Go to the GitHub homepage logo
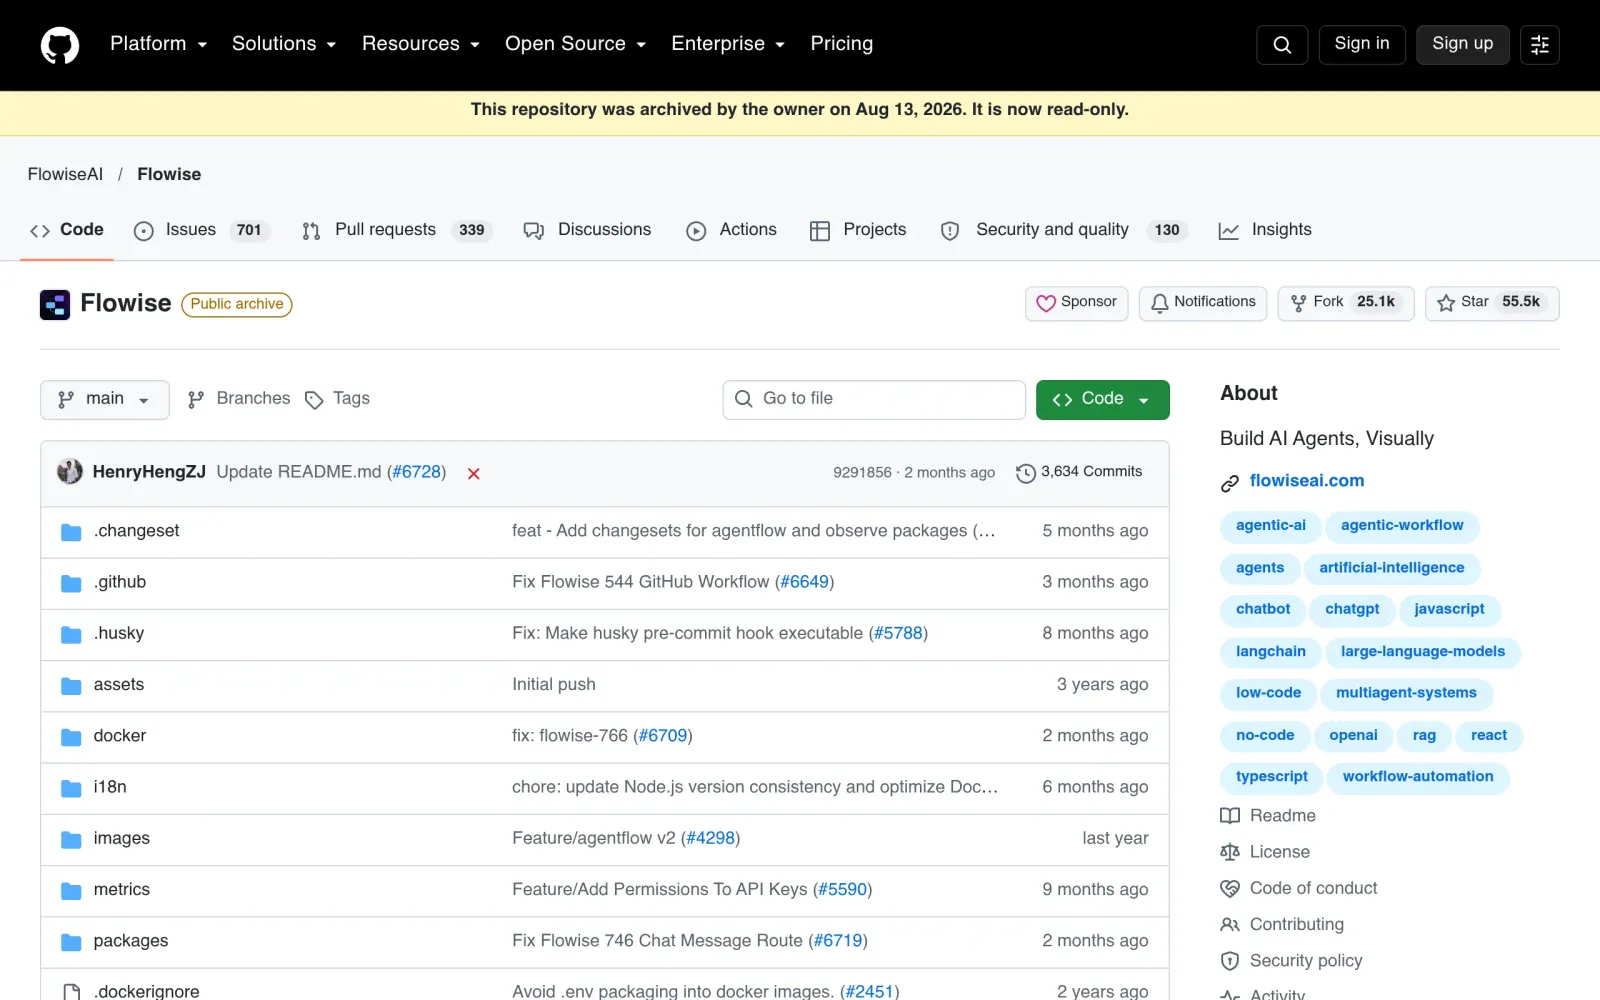The width and height of the screenshot is (1600, 1000). click(x=60, y=45)
